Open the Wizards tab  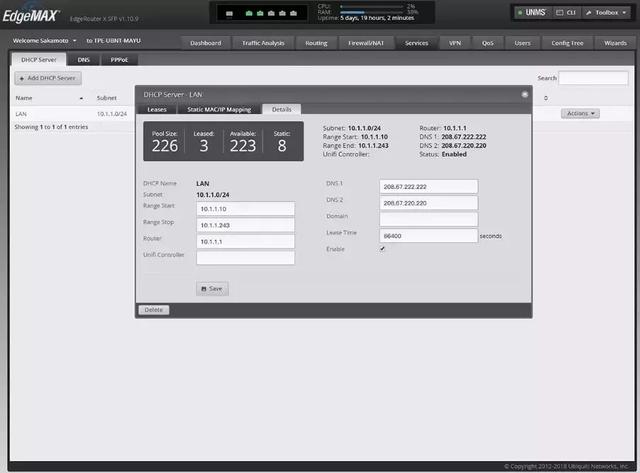[616, 43]
